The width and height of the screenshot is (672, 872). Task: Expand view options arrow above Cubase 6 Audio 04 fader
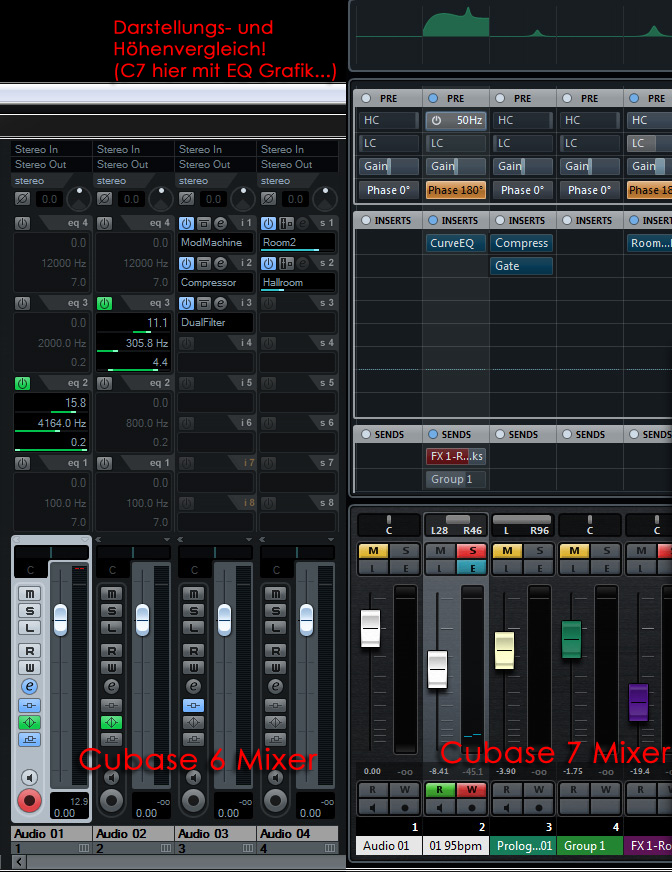(330, 539)
